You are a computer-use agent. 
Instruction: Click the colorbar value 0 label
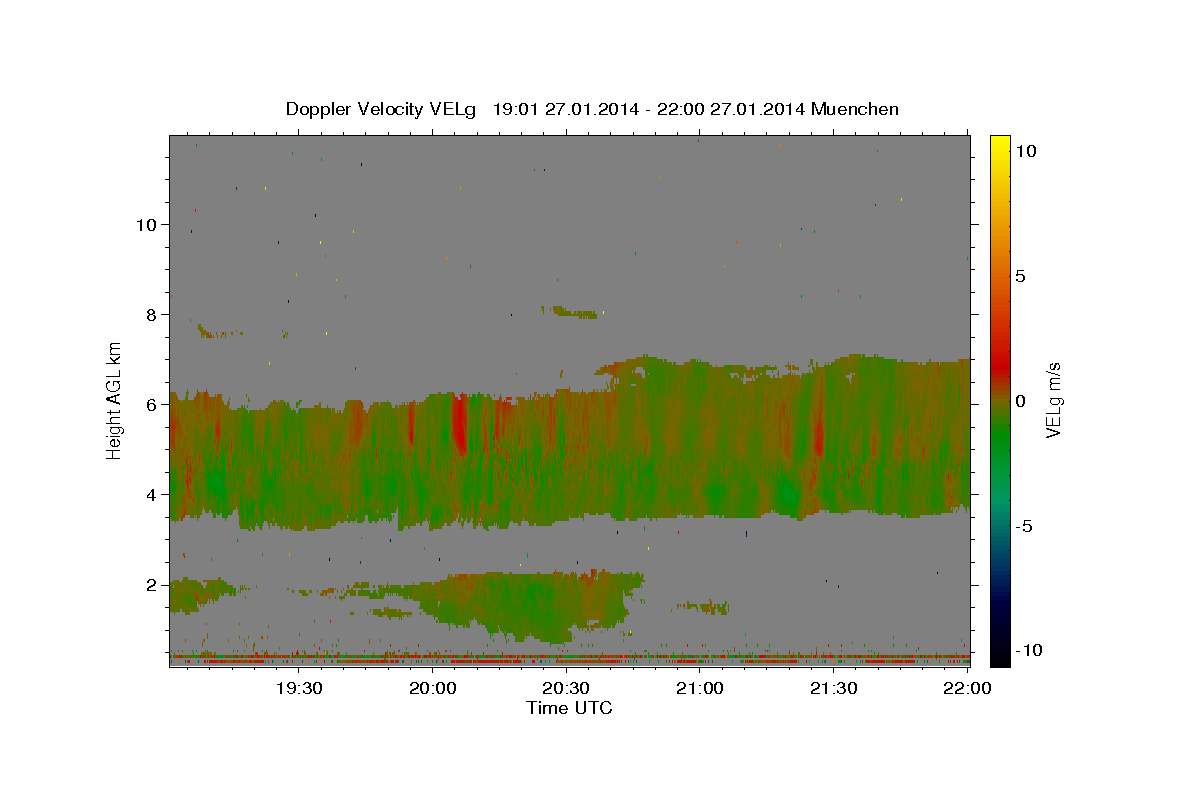pos(1020,400)
